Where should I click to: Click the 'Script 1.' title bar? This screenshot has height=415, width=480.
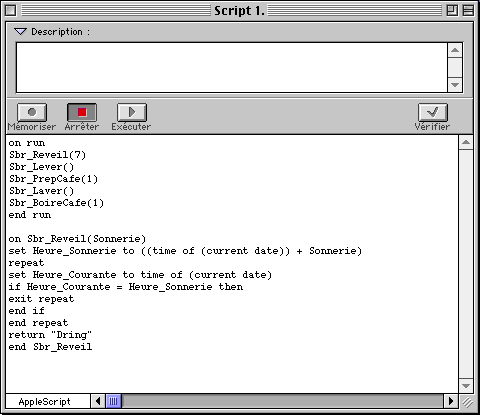coord(239,11)
